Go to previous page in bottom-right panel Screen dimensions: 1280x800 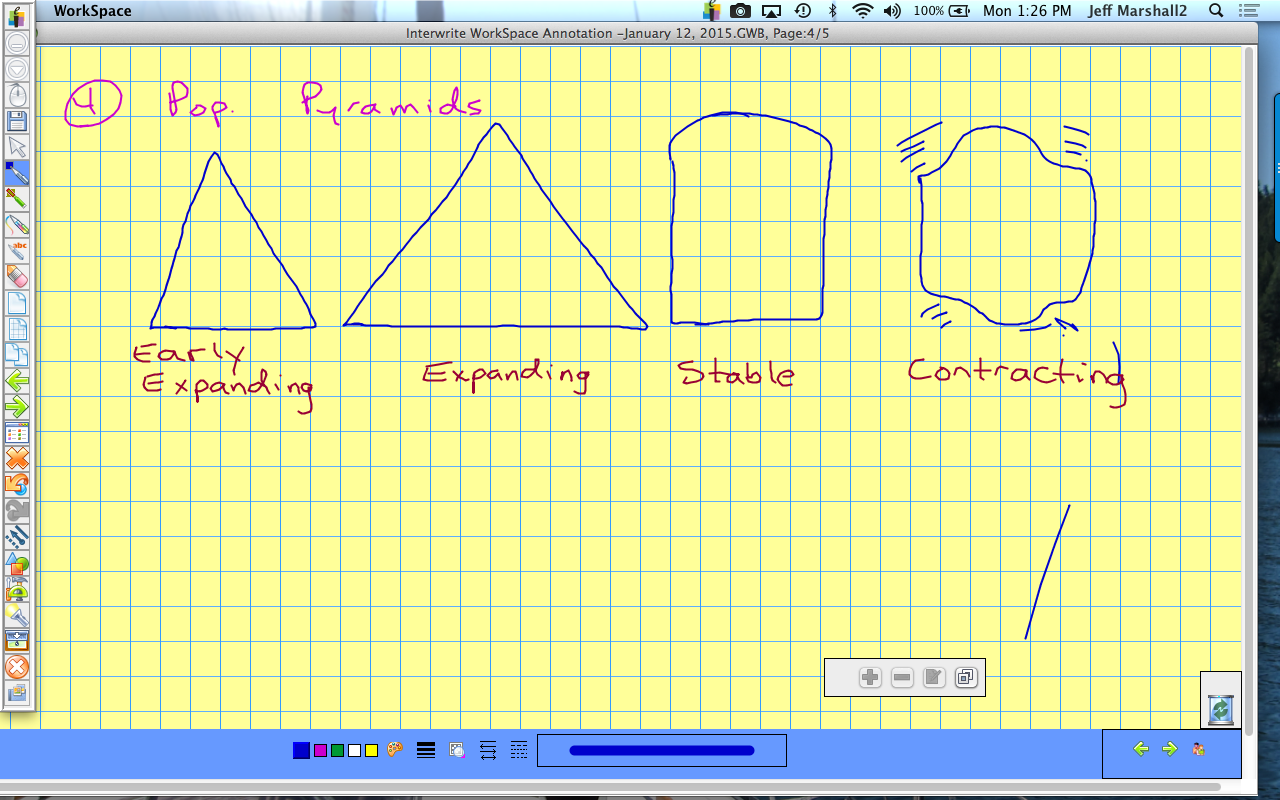1141,749
